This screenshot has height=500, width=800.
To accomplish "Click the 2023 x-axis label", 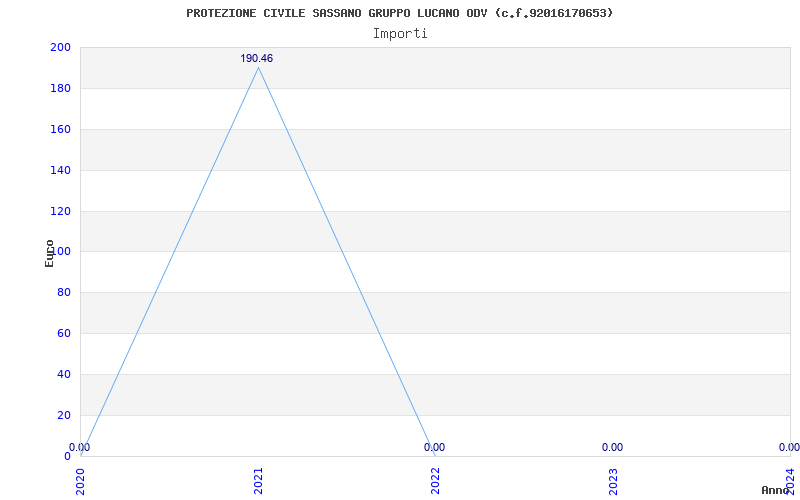I will 613,481.
